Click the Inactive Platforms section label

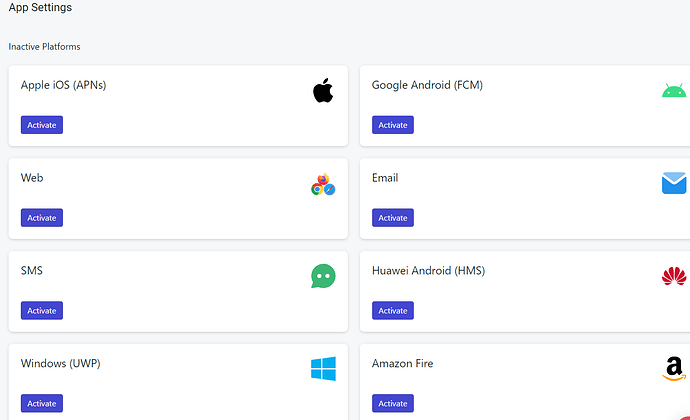[x=44, y=47]
